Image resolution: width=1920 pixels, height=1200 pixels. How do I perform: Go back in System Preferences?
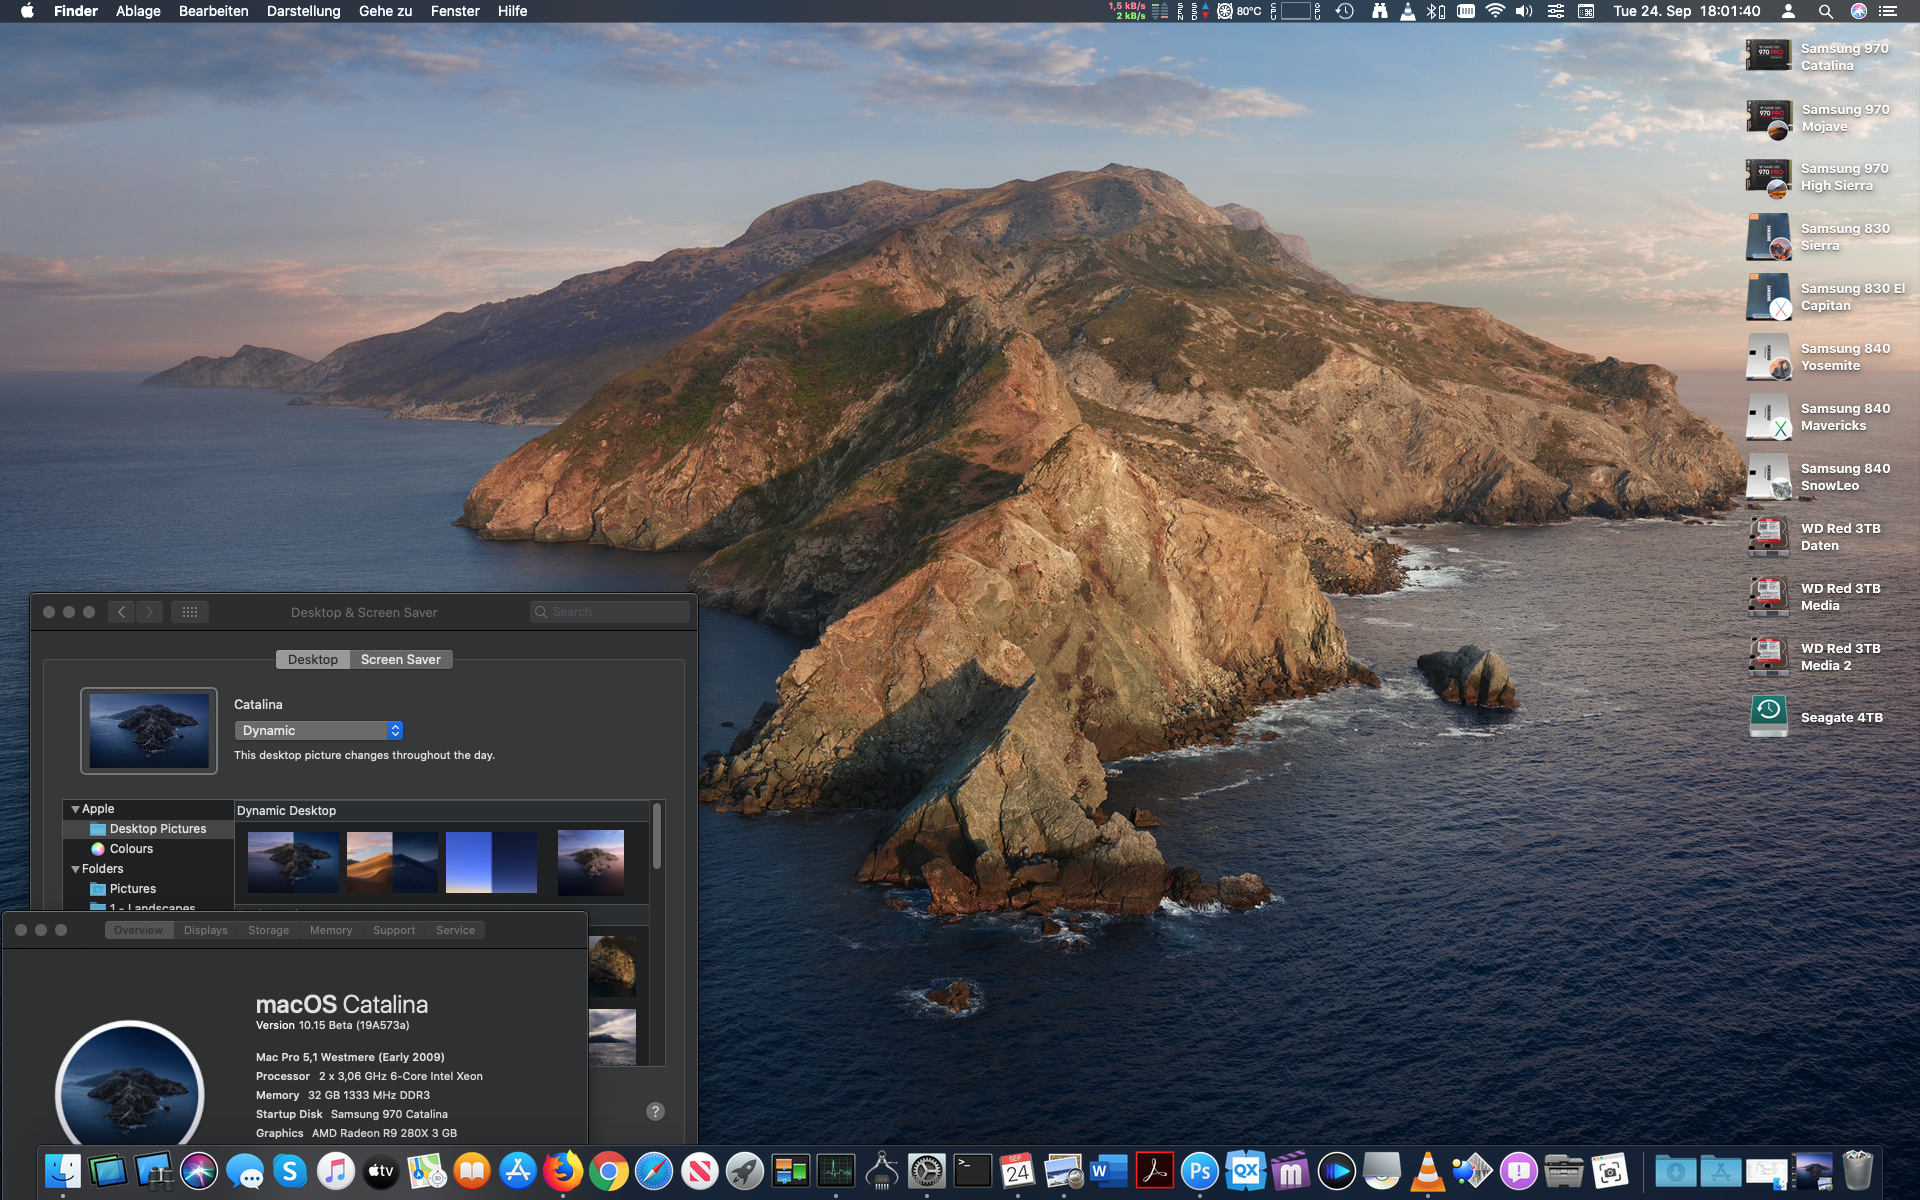point(121,612)
